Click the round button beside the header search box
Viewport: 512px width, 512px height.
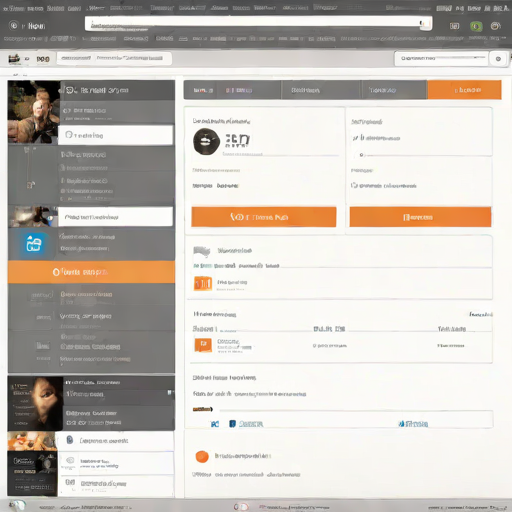[x=498, y=59]
